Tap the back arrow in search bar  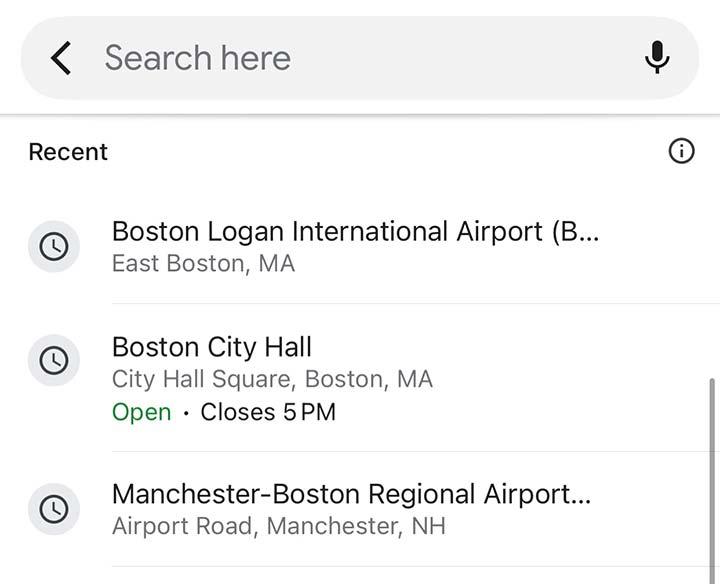[61, 59]
